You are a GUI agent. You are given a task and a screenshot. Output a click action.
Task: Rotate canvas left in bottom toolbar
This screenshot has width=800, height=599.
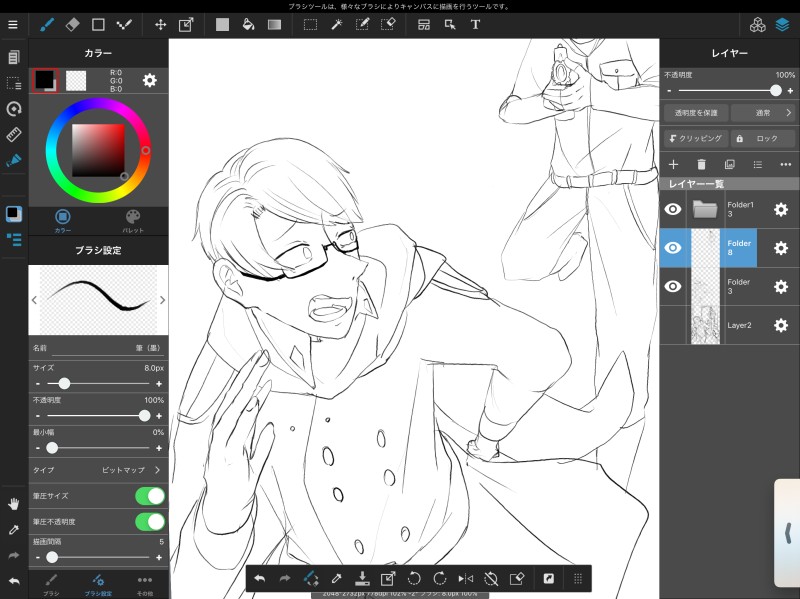click(414, 579)
